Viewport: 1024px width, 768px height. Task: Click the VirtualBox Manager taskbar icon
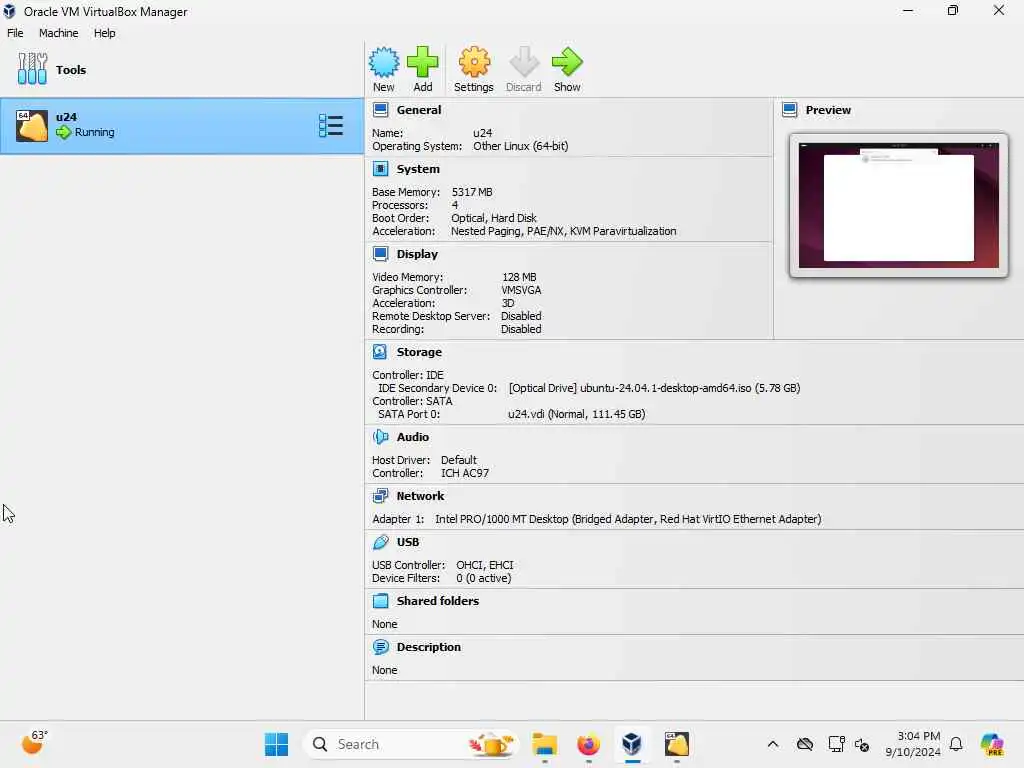tap(632, 744)
